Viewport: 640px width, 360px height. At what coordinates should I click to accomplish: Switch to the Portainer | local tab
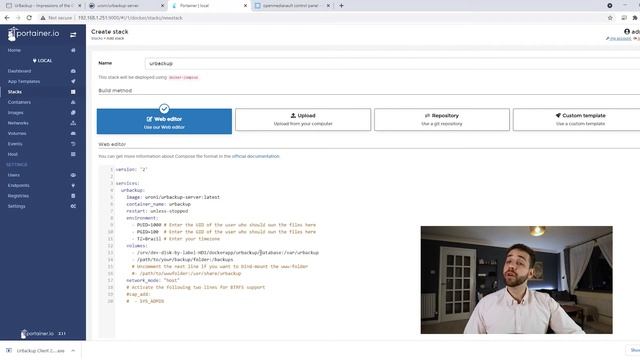coord(209,6)
